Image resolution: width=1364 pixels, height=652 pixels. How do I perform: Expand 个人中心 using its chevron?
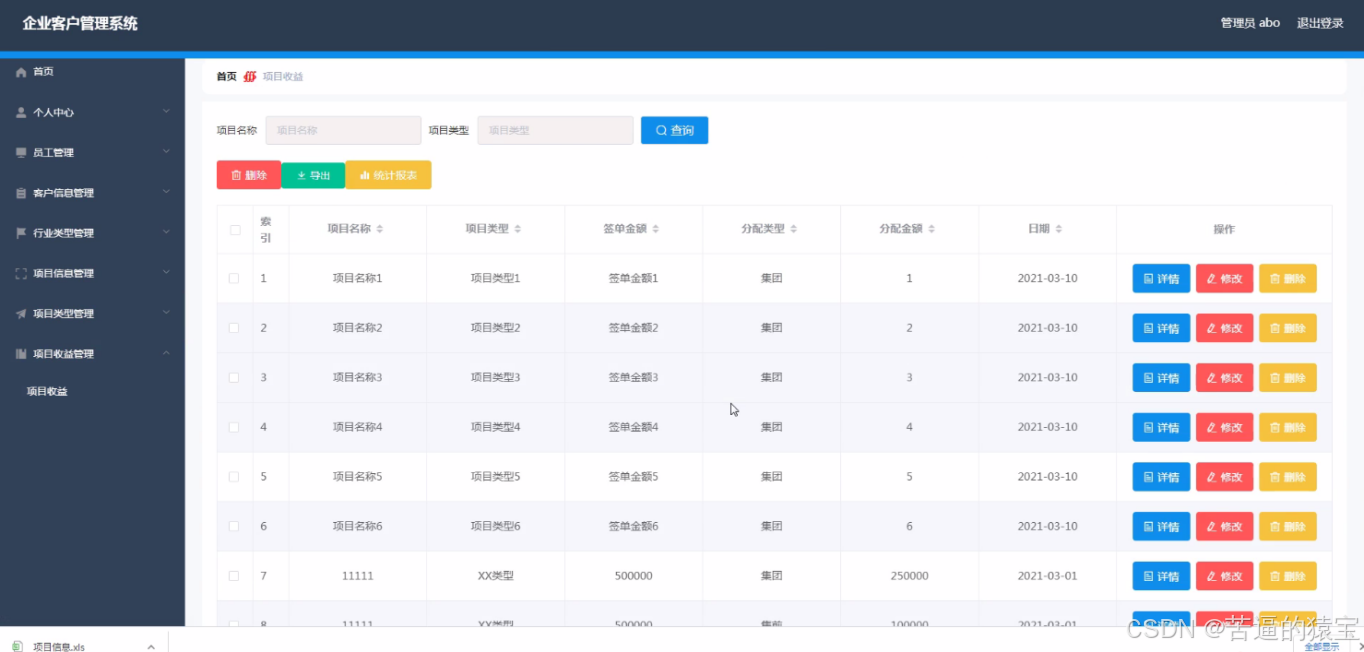click(167, 112)
